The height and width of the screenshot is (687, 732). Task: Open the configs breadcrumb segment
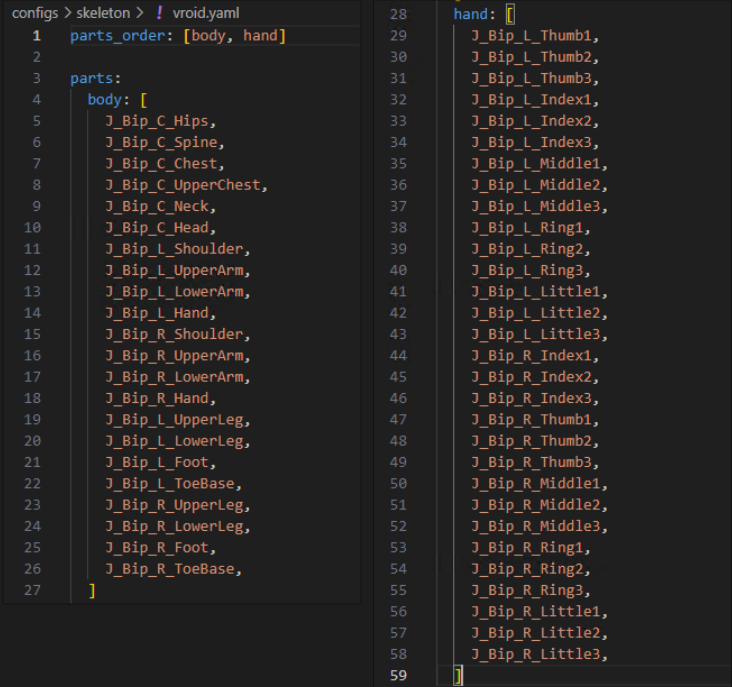pyautogui.click(x=35, y=13)
